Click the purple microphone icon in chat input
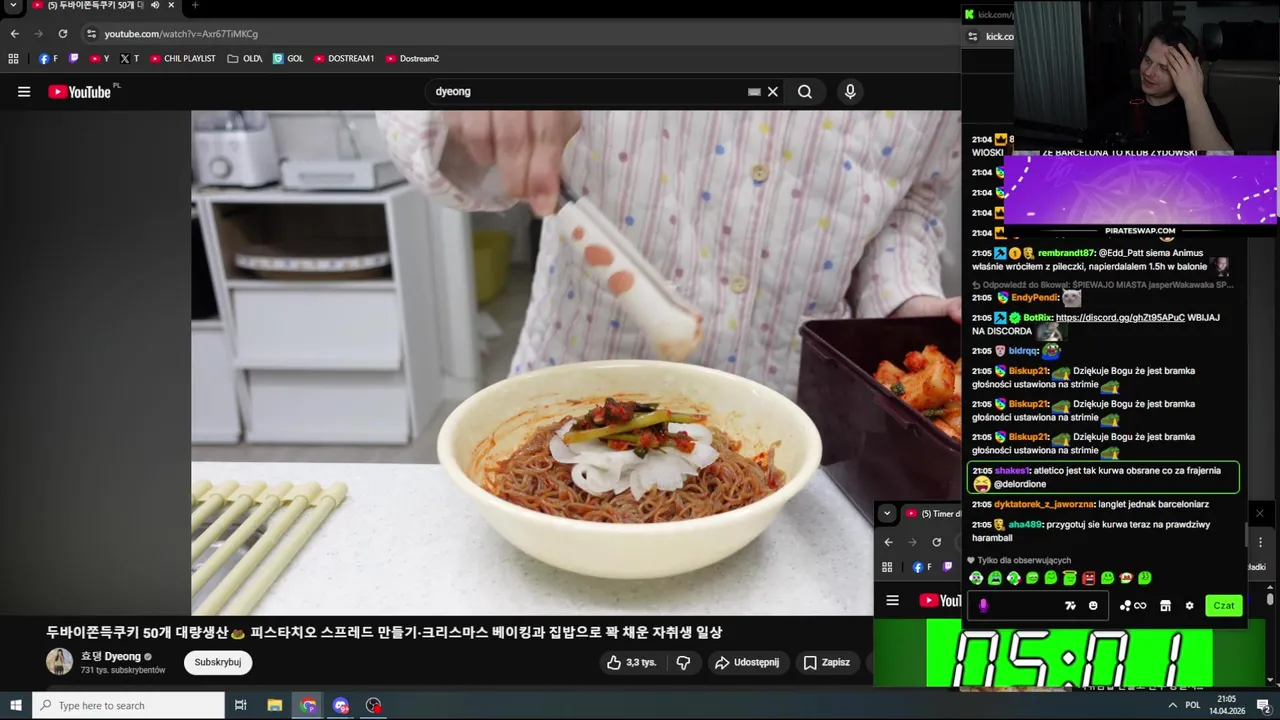The height and width of the screenshot is (720, 1280). (x=983, y=606)
